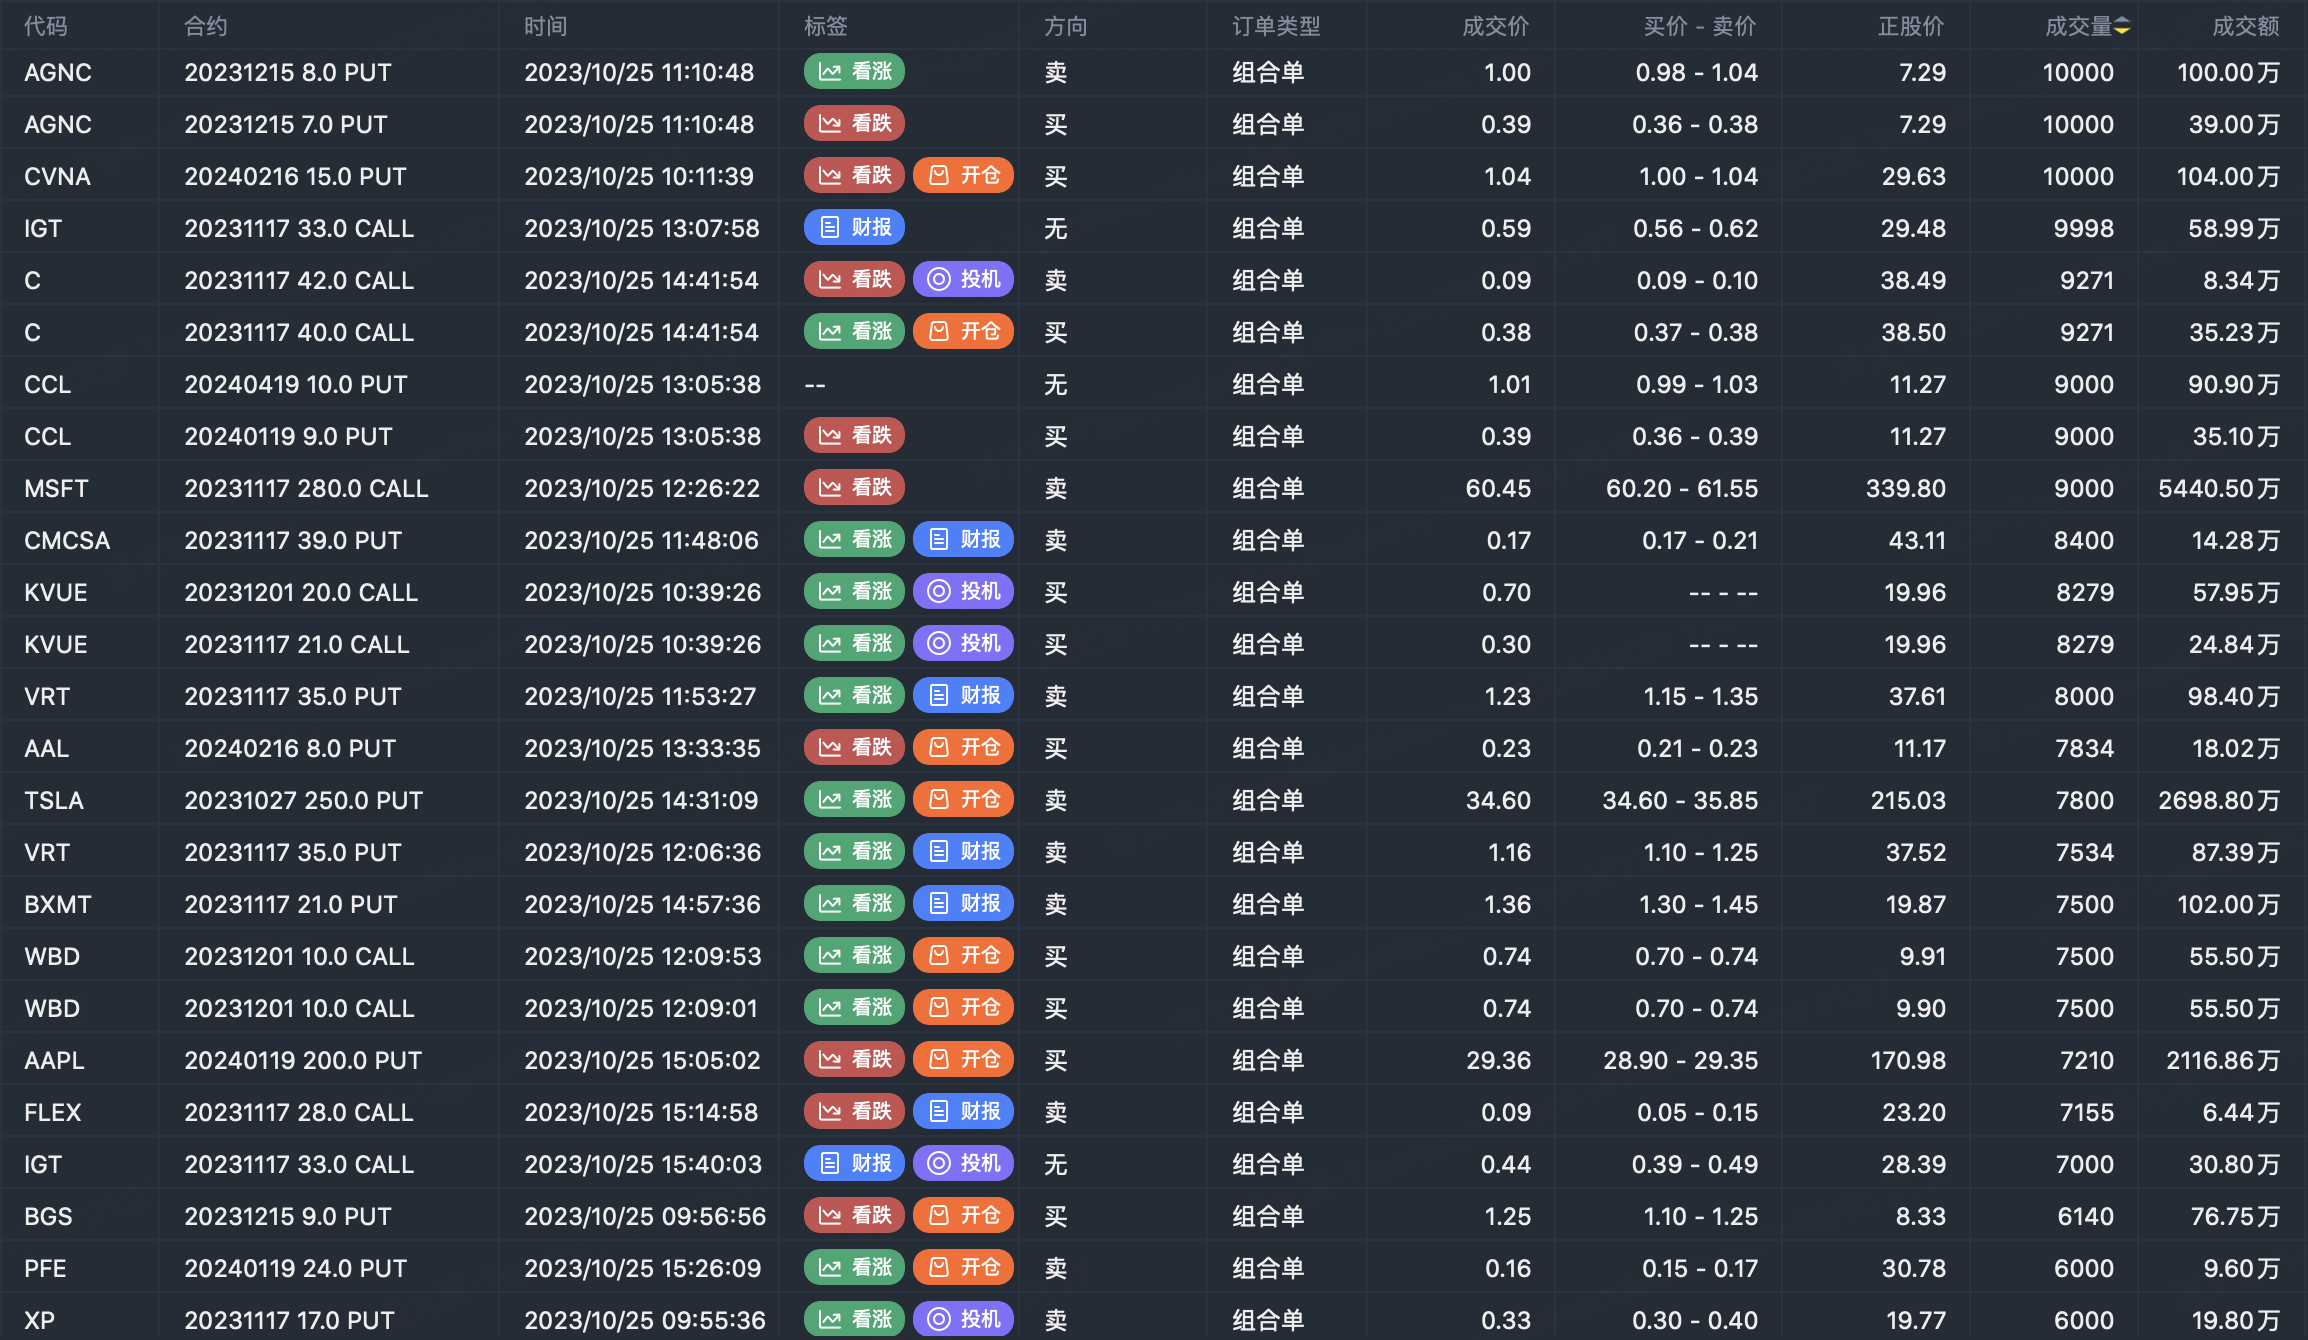
Task: Click the 投机 tag in XP row
Action: pos(963,1320)
